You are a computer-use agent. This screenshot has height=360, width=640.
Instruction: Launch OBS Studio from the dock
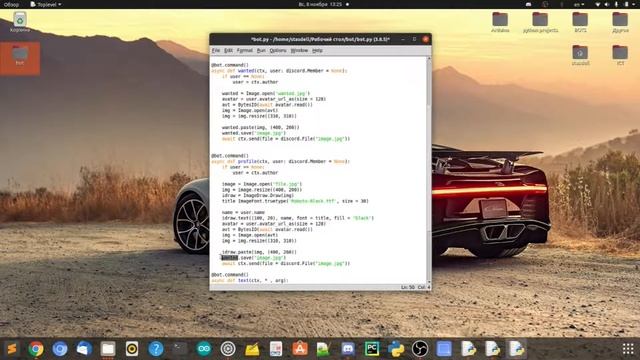[420, 349]
